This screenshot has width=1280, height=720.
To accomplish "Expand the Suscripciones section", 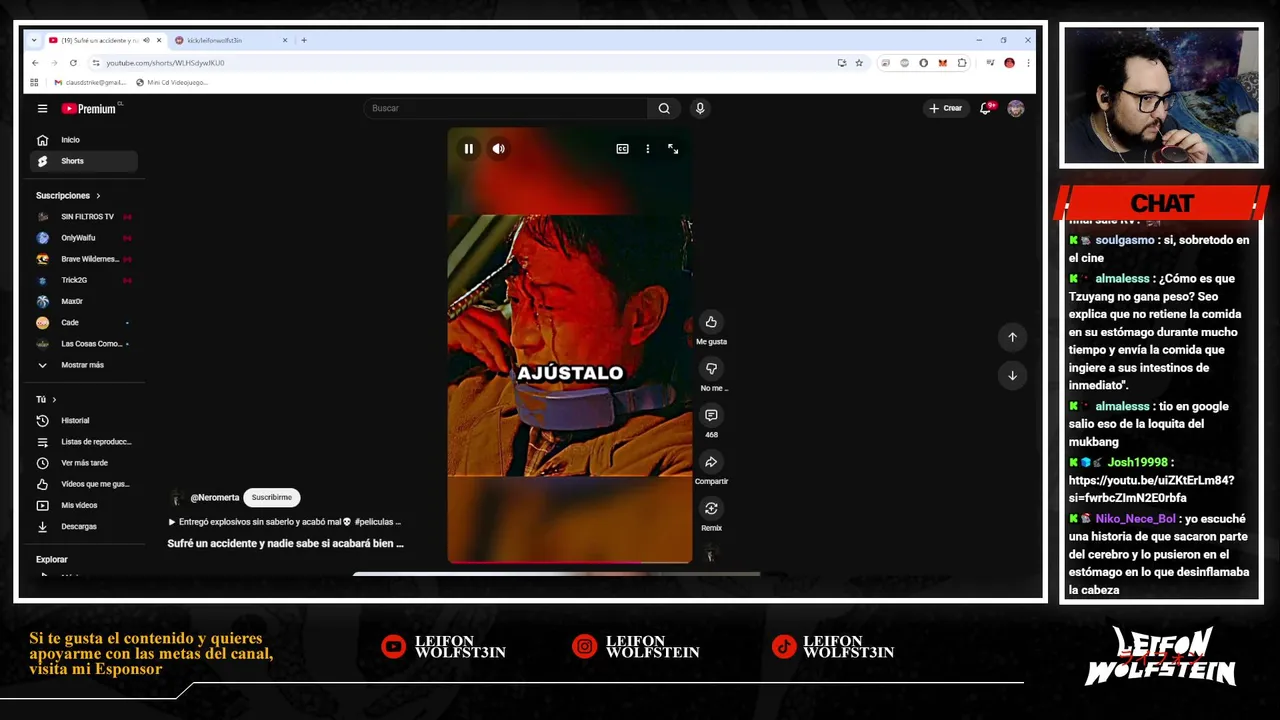I will 68,195.
